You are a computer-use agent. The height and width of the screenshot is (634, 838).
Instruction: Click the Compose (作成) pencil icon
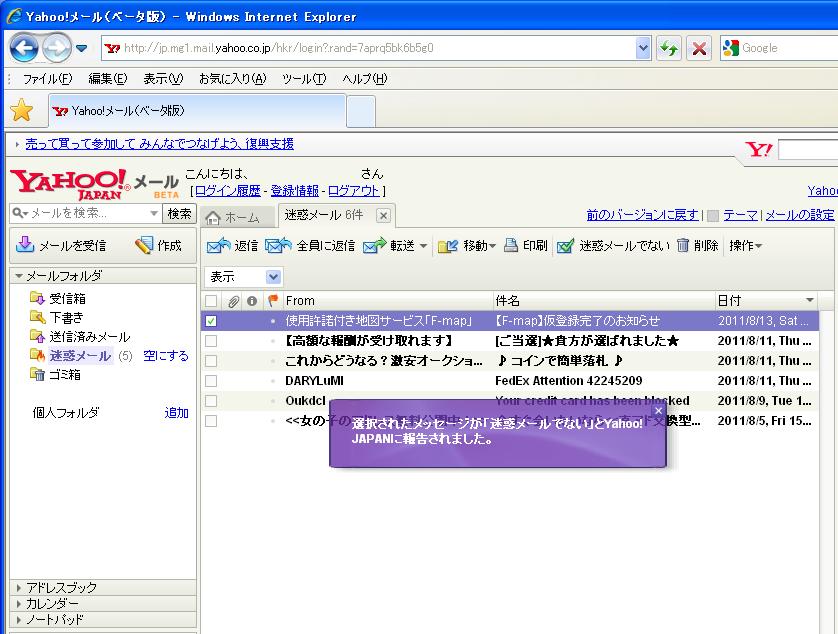coord(144,245)
